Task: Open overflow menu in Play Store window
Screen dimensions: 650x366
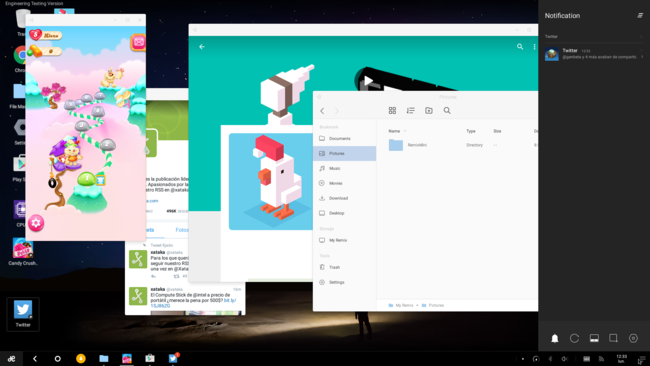Action: pyautogui.click(x=534, y=47)
